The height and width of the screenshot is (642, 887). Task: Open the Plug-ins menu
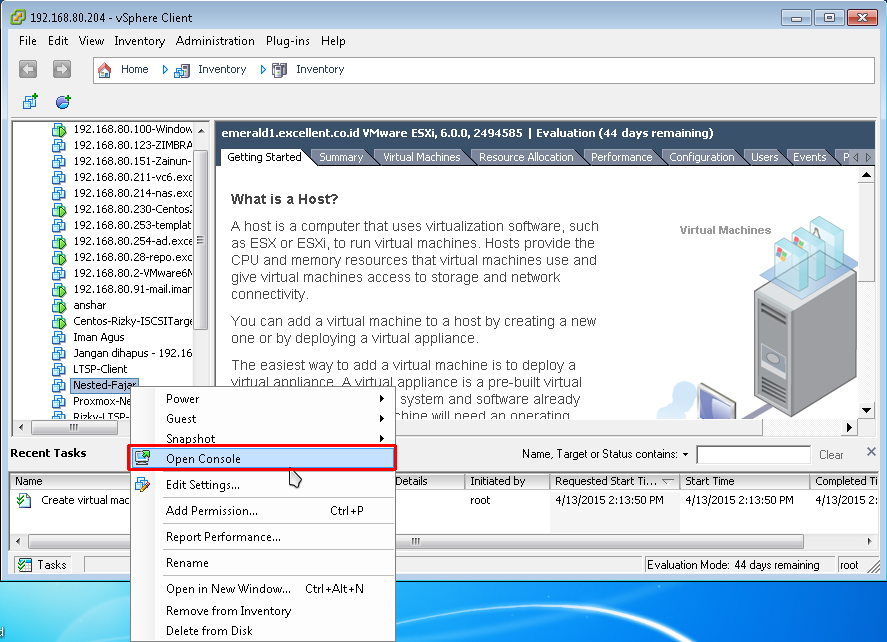[x=287, y=41]
